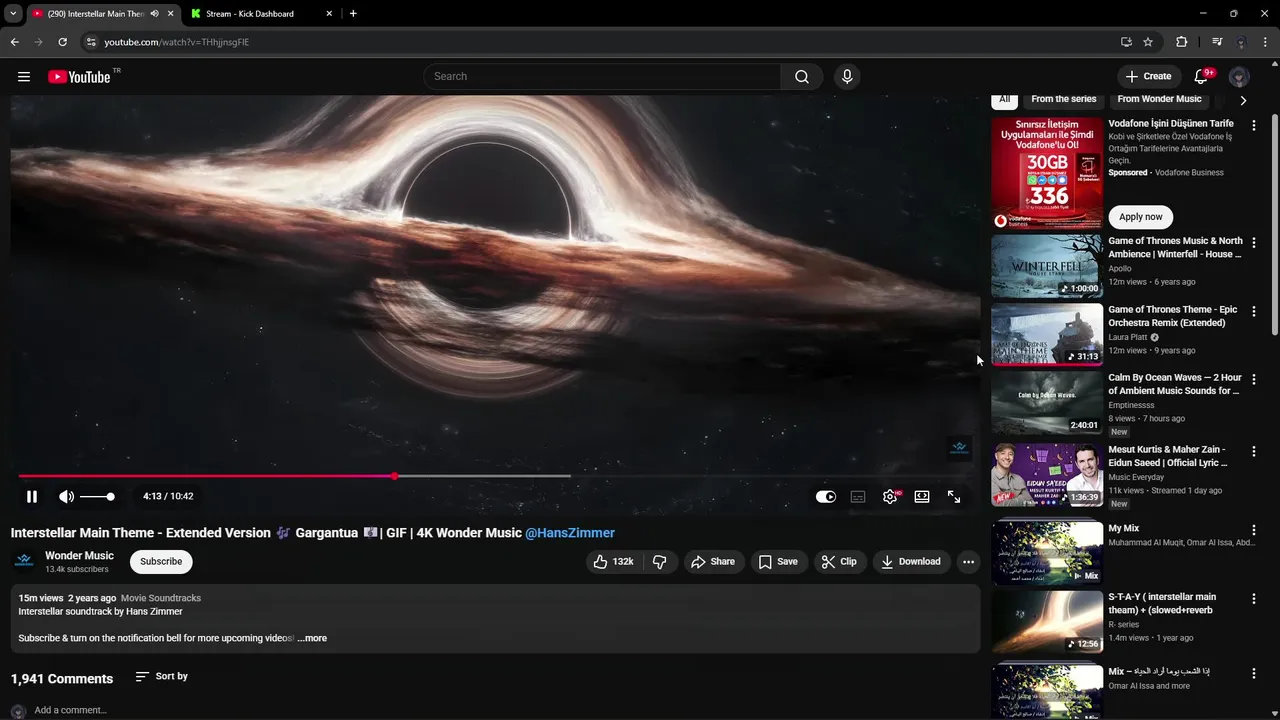Screen dimensions: 1280x720
Task: Click the address bar URL
Action: pyautogui.click(x=177, y=42)
